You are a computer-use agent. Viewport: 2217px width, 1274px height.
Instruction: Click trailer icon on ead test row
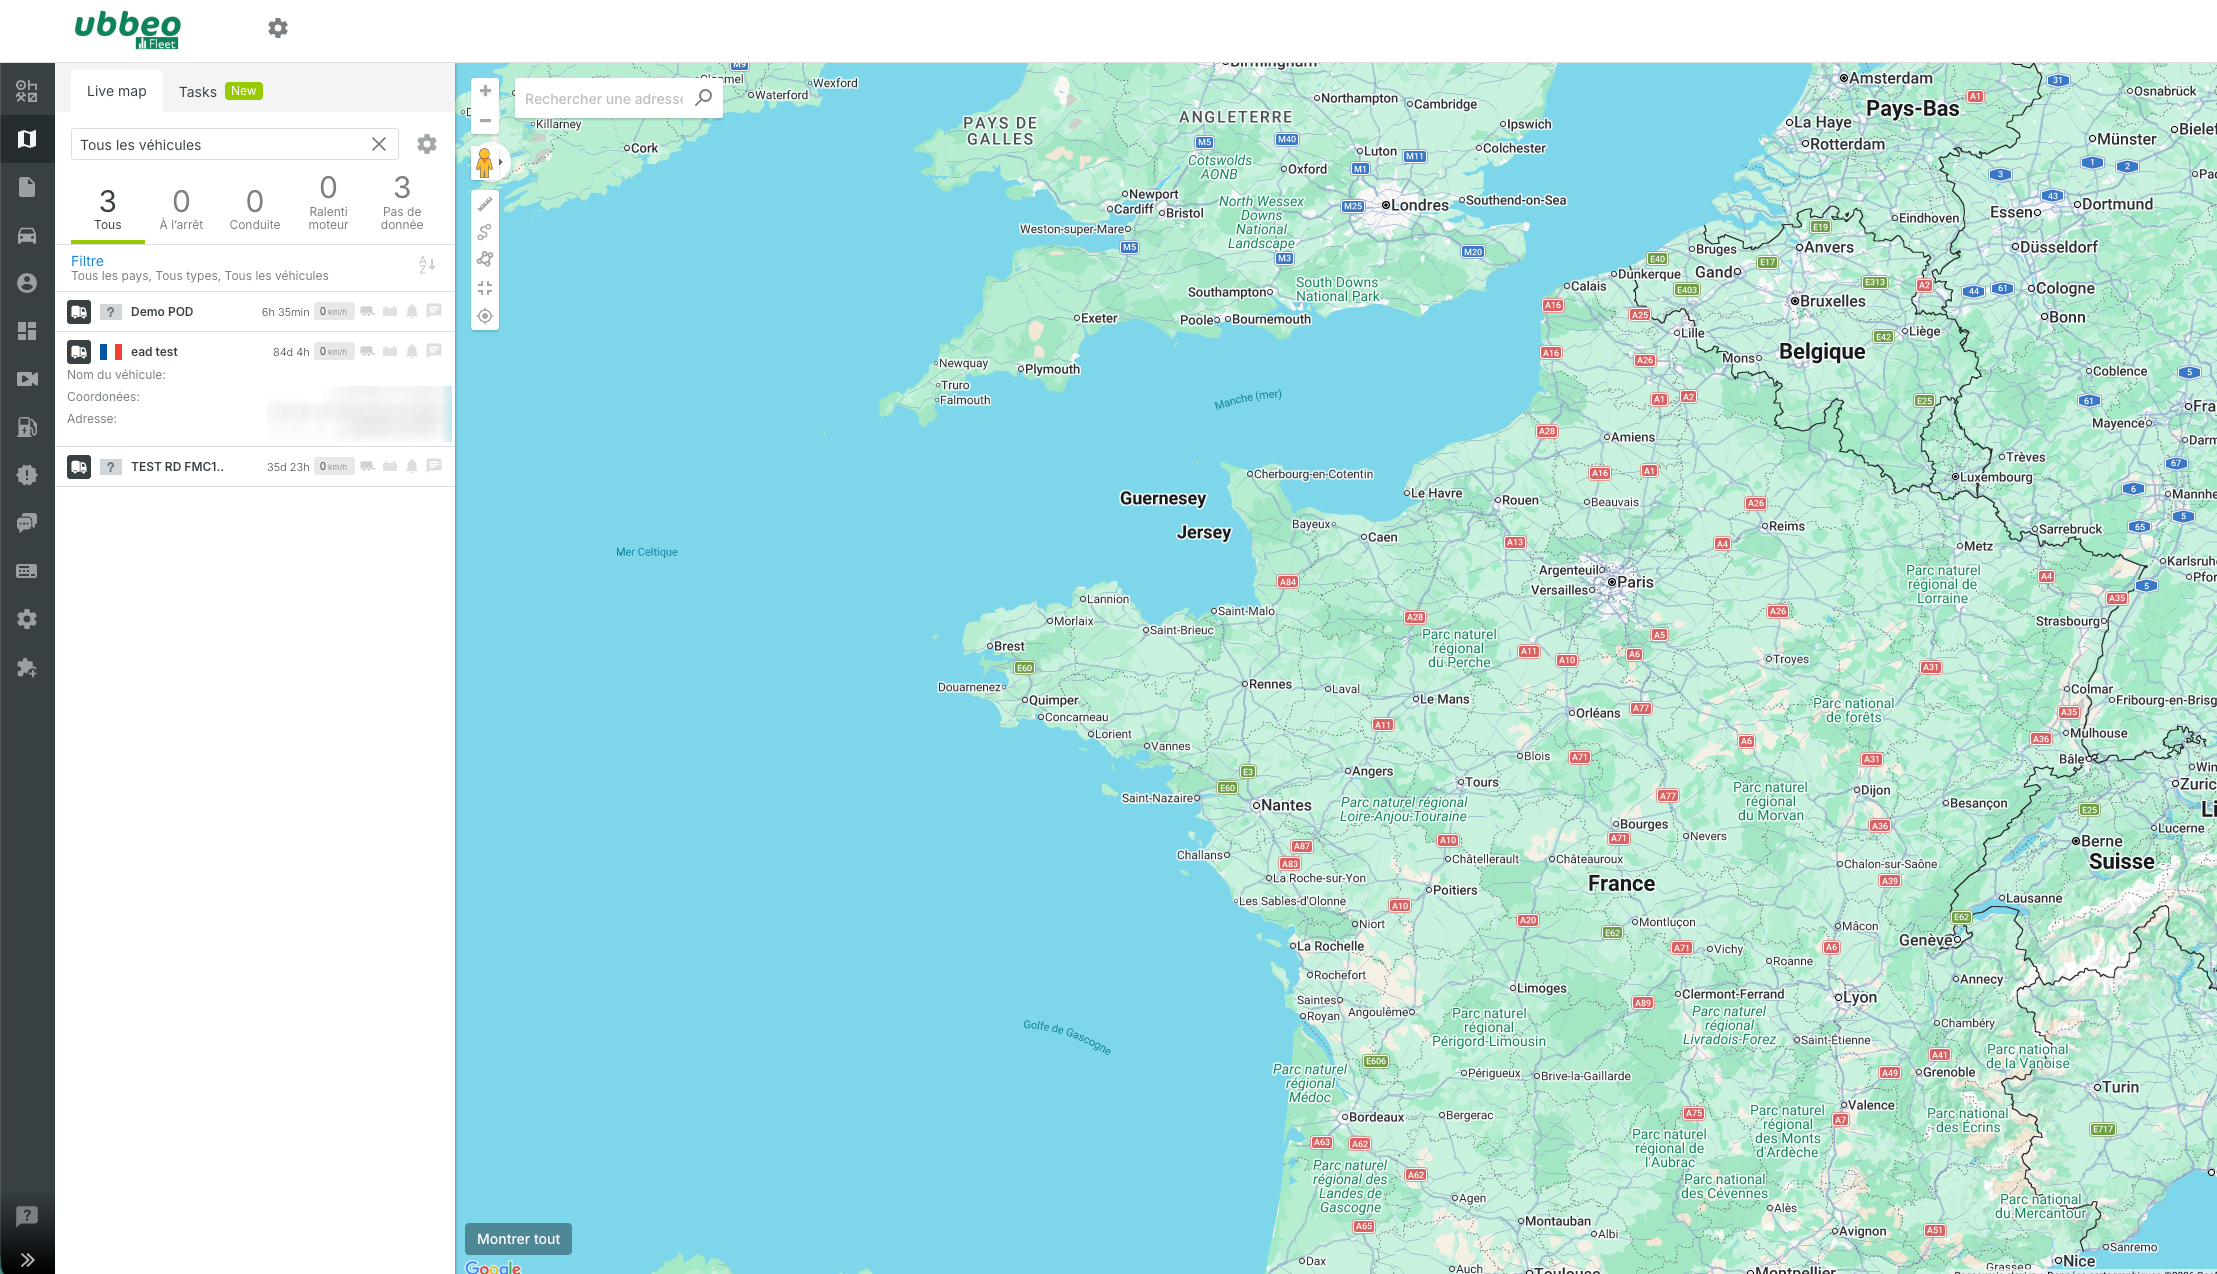[368, 351]
